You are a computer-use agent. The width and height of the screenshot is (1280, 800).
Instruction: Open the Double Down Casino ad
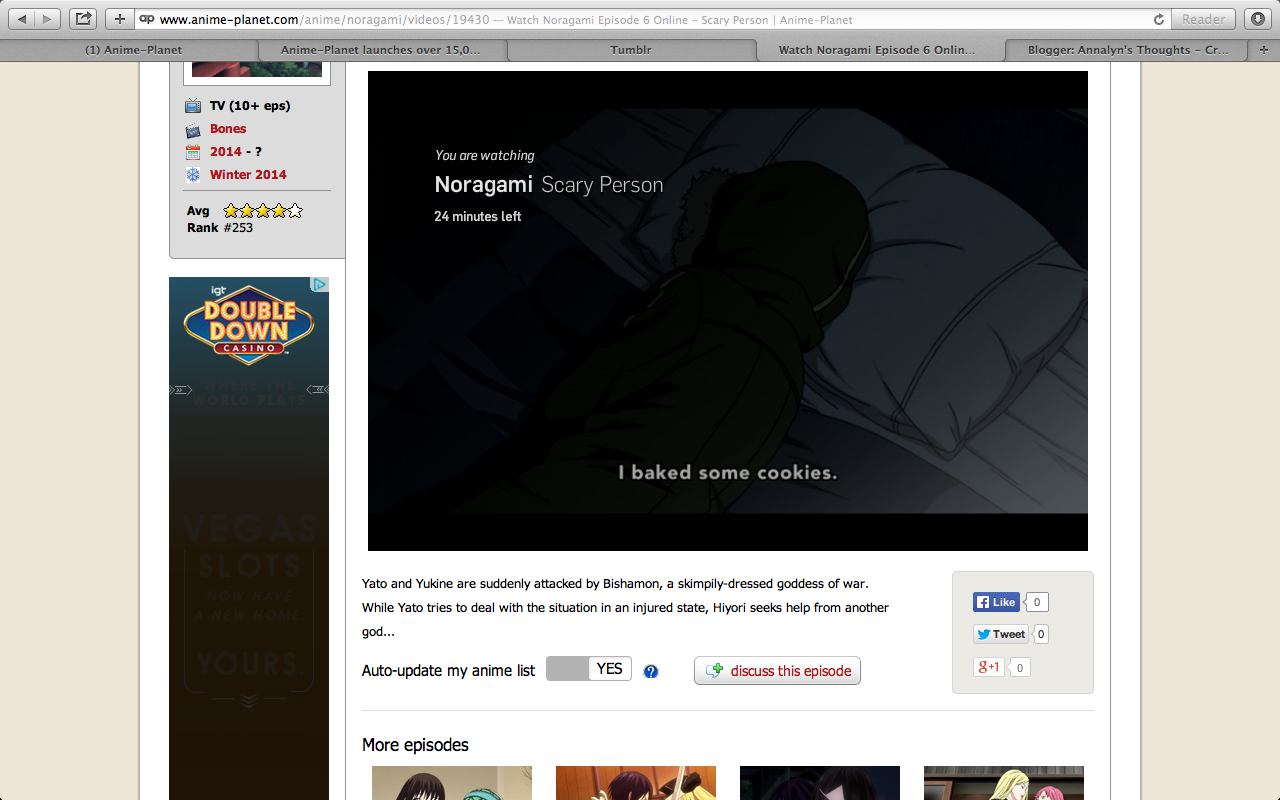tap(249, 538)
